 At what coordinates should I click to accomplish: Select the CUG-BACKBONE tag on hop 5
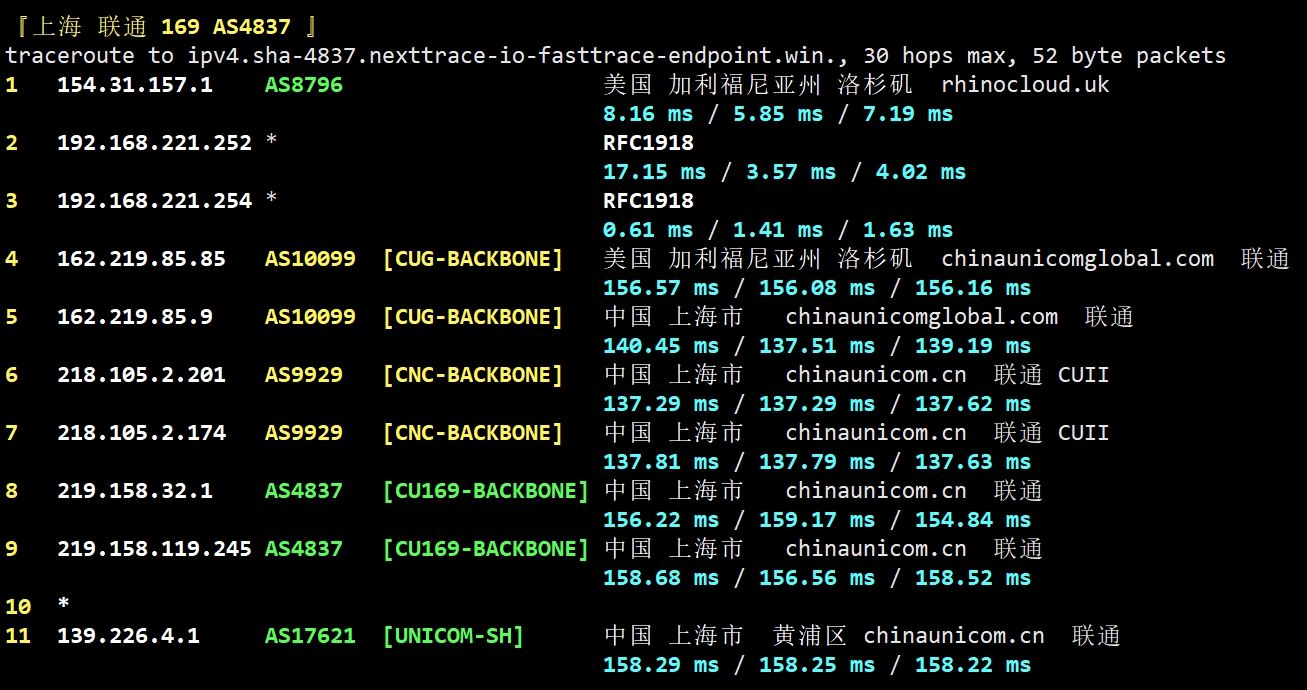pyautogui.click(x=472, y=317)
